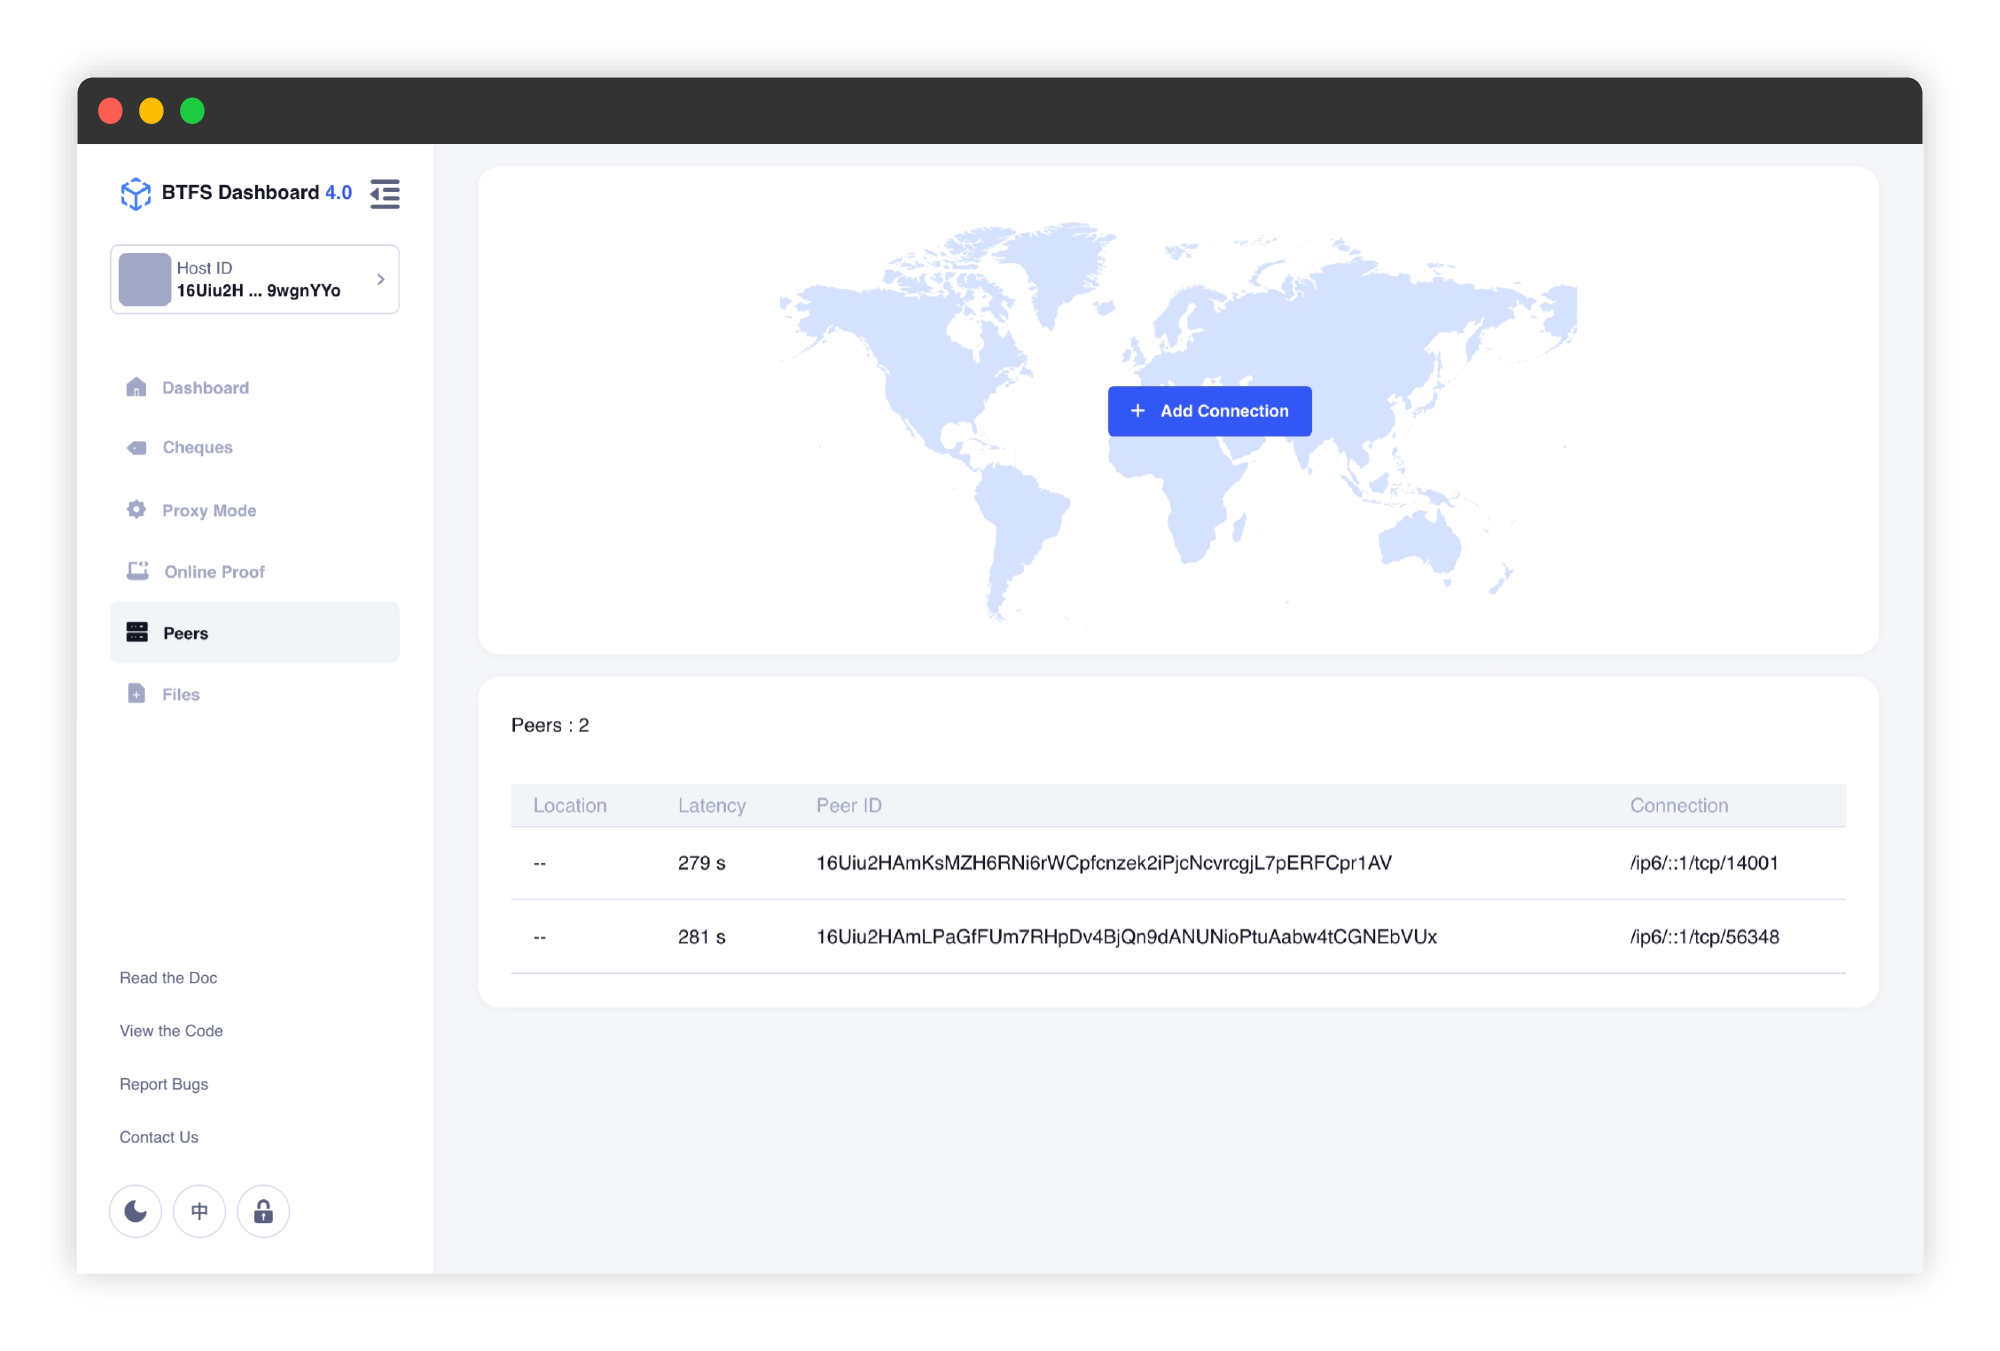Click the Online Proof icon
Viewport: 2000px width, 1351px height.
(x=138, y=571)
